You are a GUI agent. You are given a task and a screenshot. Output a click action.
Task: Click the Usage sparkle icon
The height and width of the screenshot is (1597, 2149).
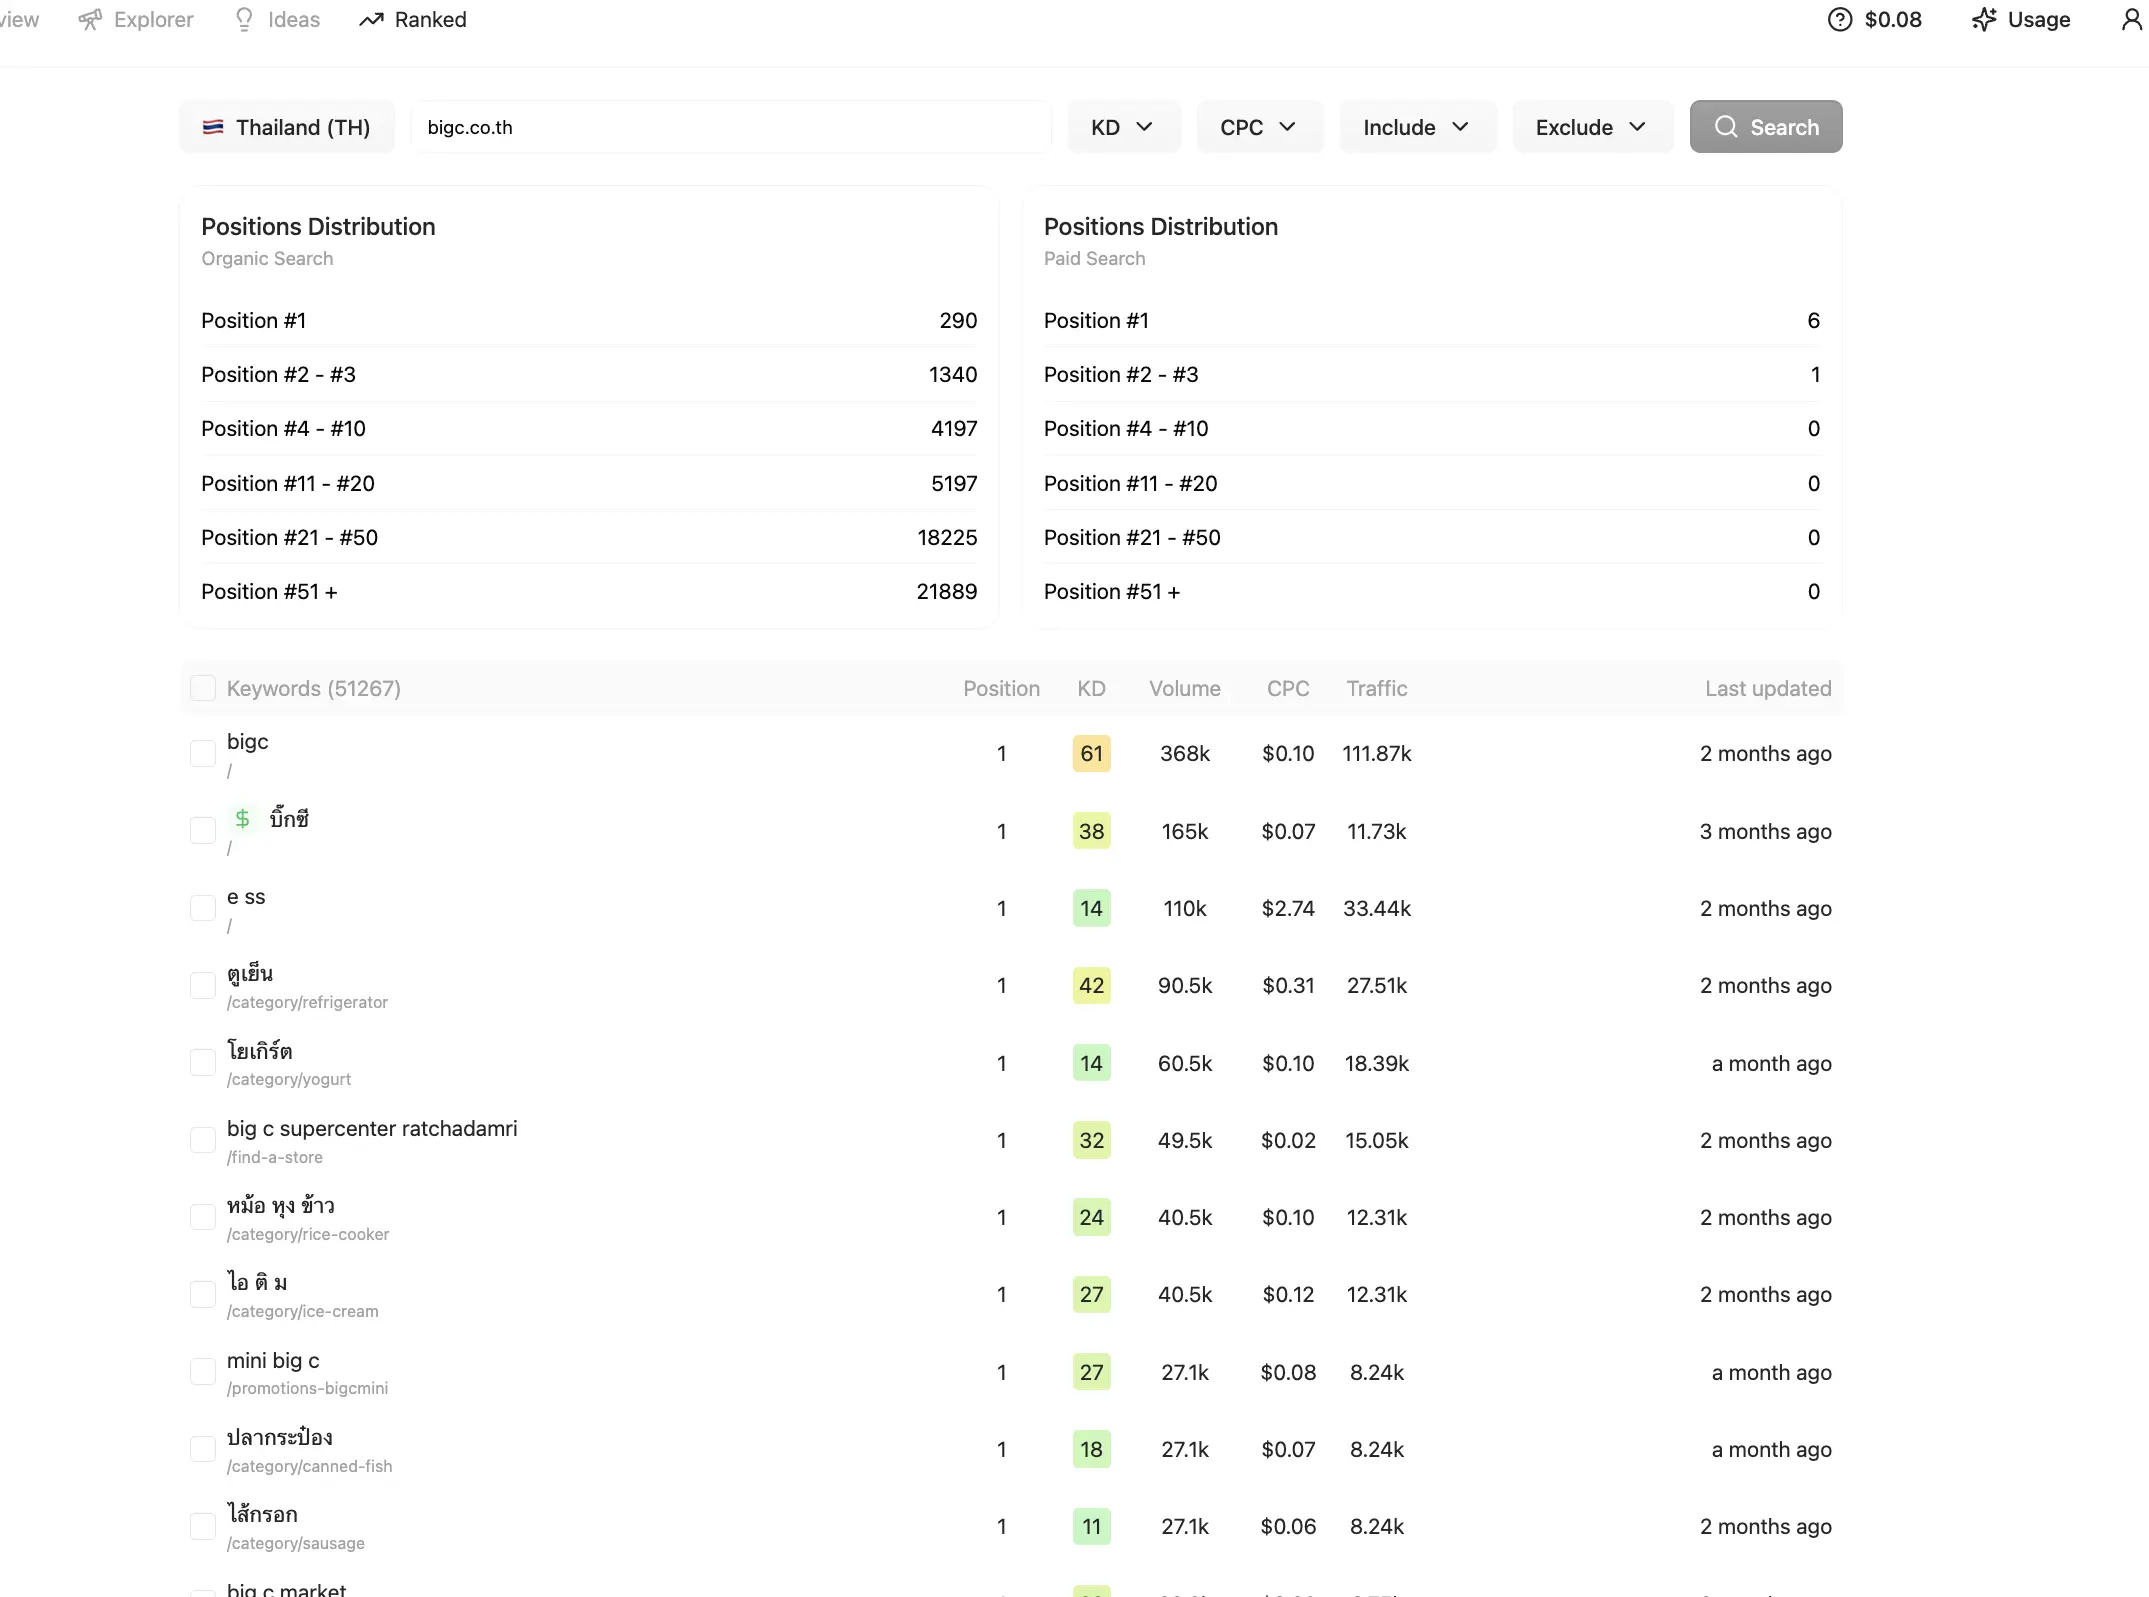click(1984, 20)
